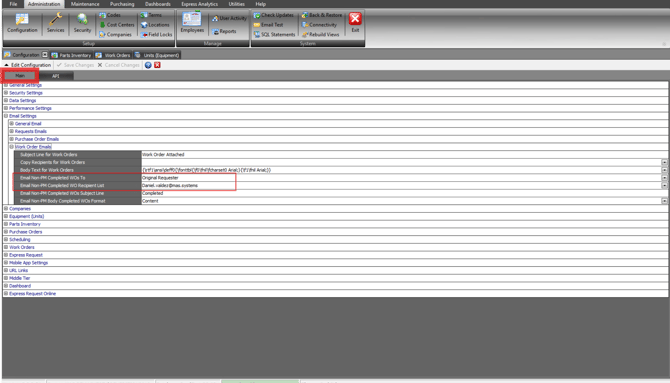Screen dimensions: 670x383
Task: Expand the Purchase Order Emails node
Action: pyautogui.click(x=12, y=139)
